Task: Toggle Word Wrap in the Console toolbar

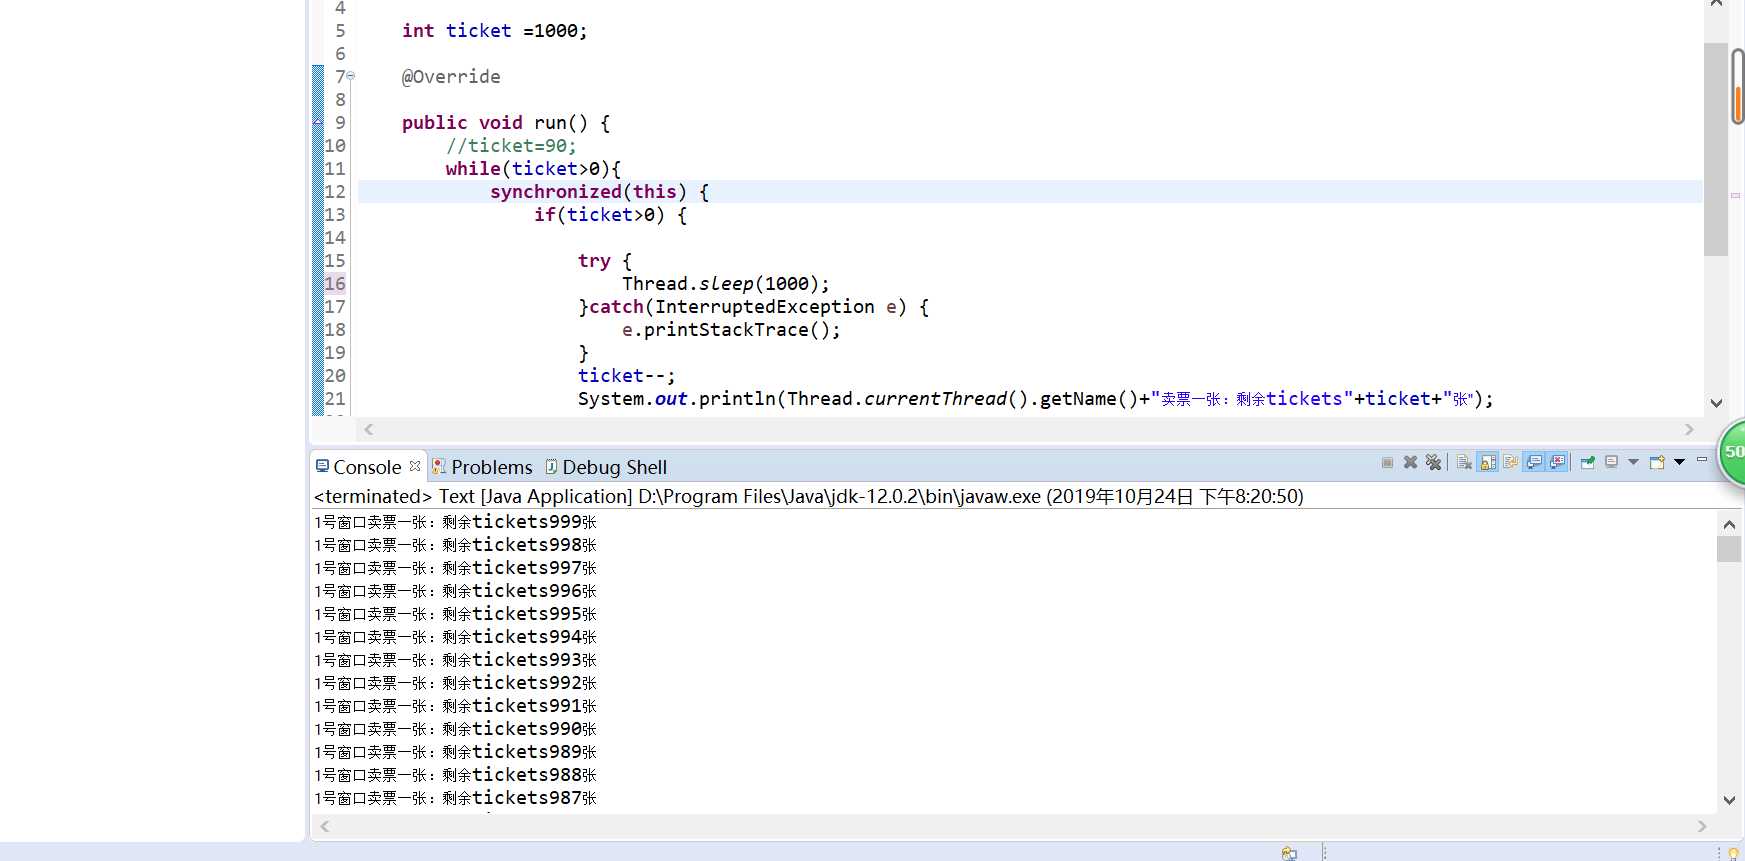Action: click(1511, 462)
